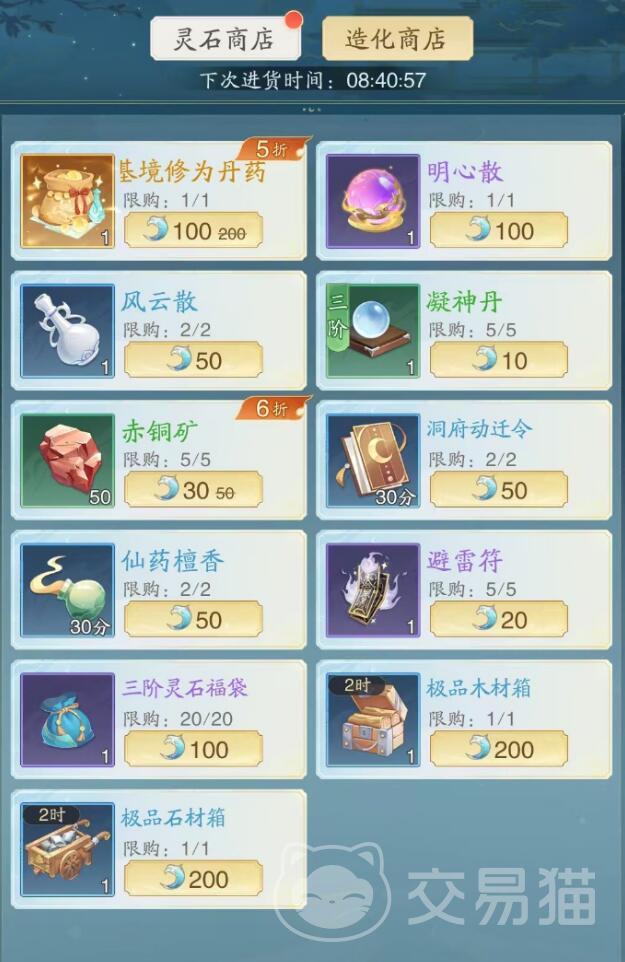Buy 凝神丹 for 10 spirit stones
Image resolution: width=625 pixels, height=962 pixels.
coord(499,360)
